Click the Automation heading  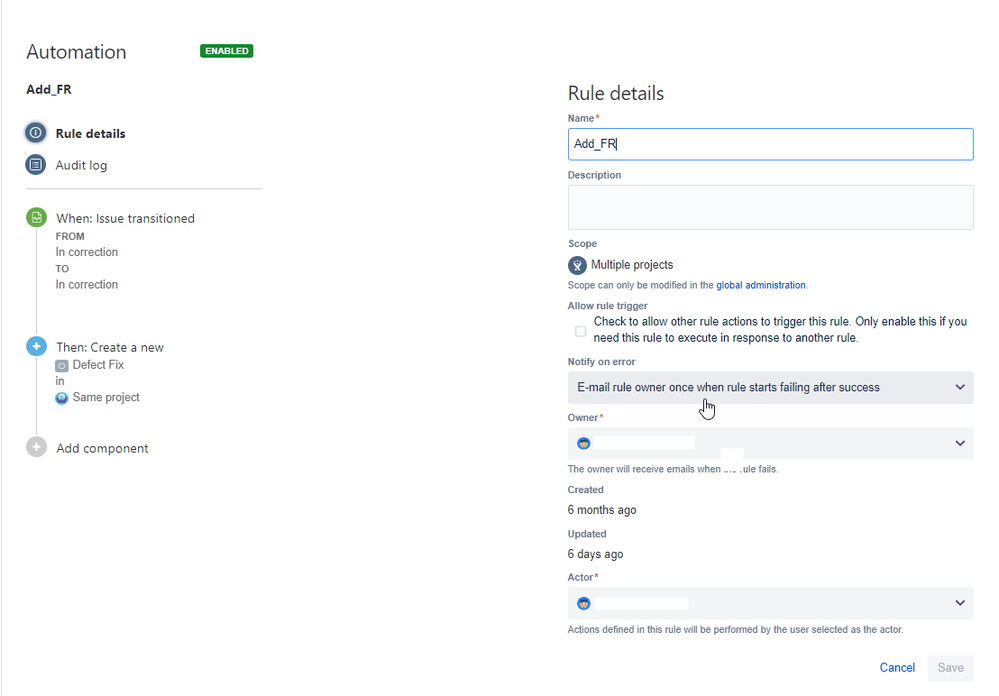(76, 52)
